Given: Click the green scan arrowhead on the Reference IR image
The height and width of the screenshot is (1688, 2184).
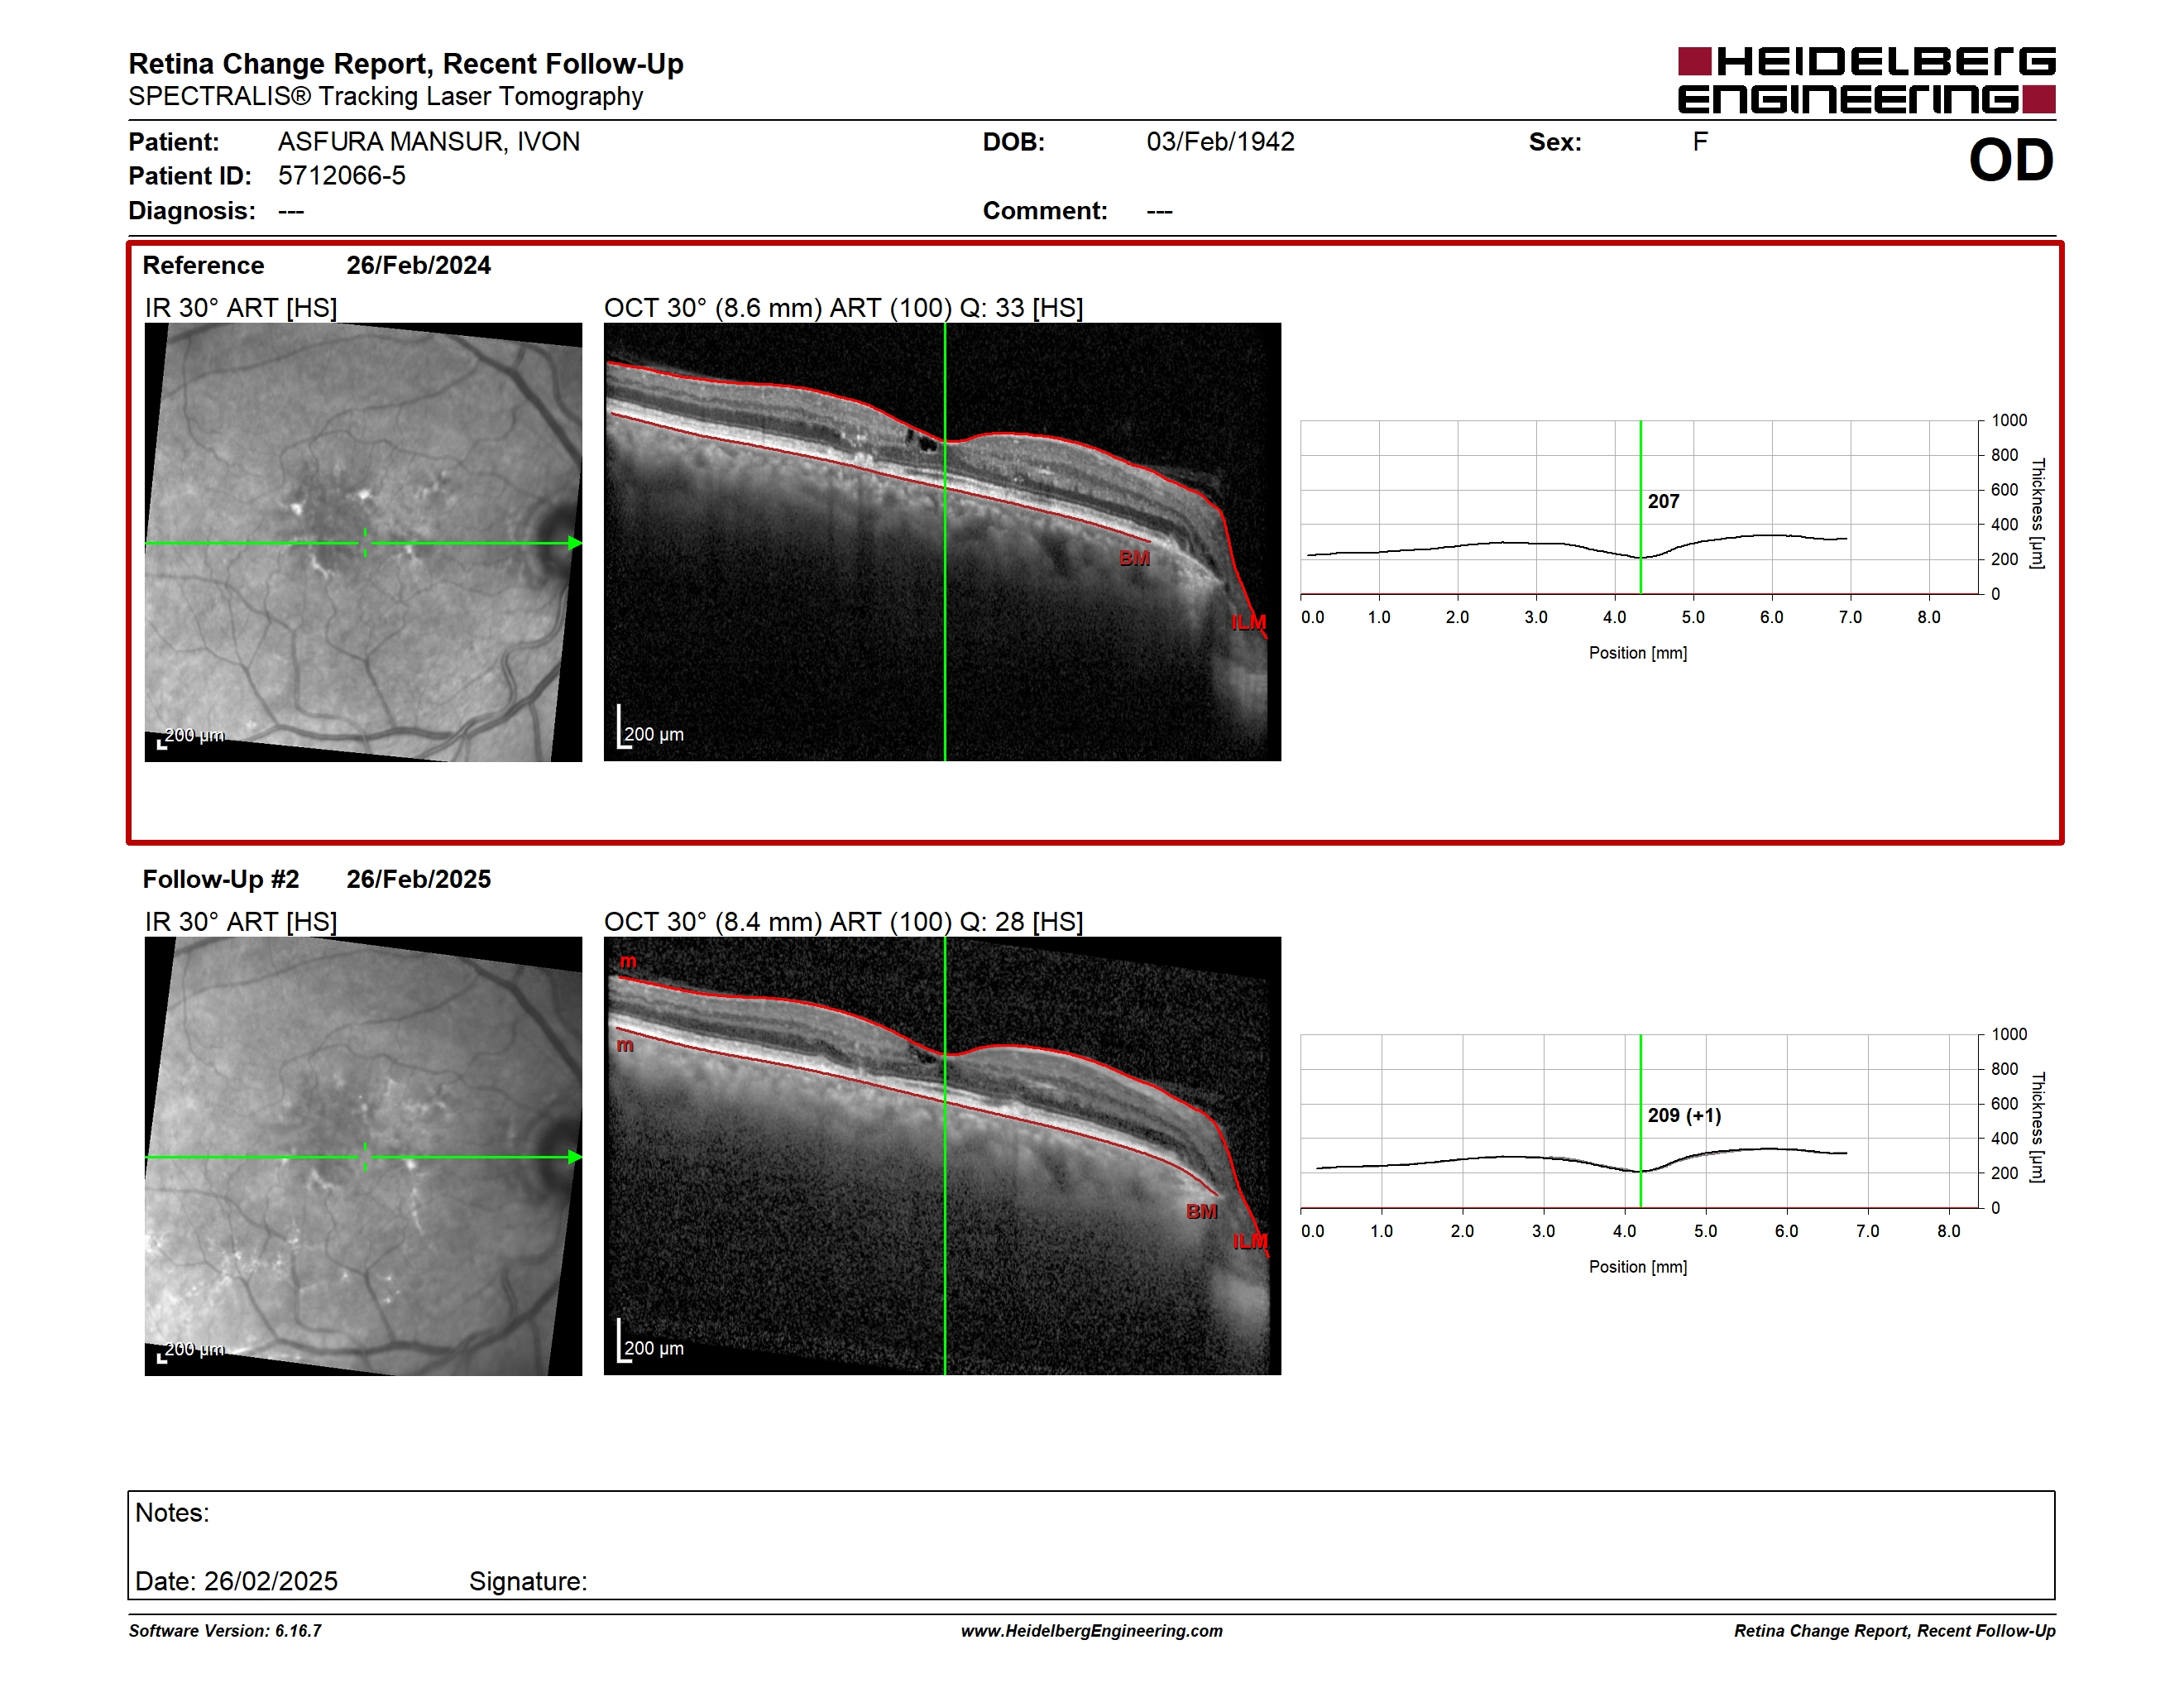Looking at the screenshot, I should point(575,543).
